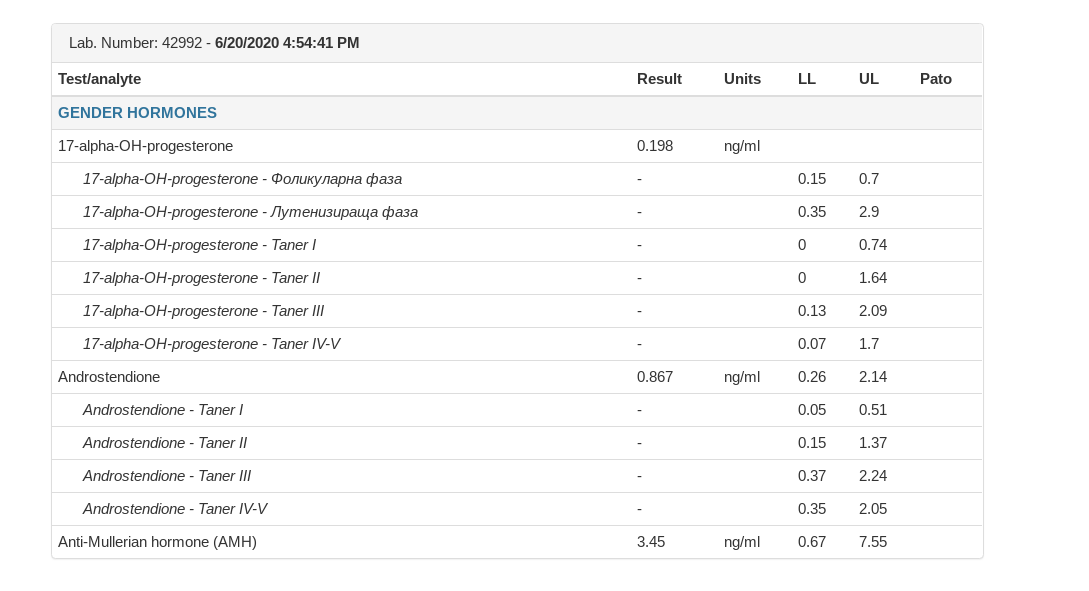Select the GENDER HORMONES section heading
This screenshot has height=591, width=1089.
click(138, 113)
